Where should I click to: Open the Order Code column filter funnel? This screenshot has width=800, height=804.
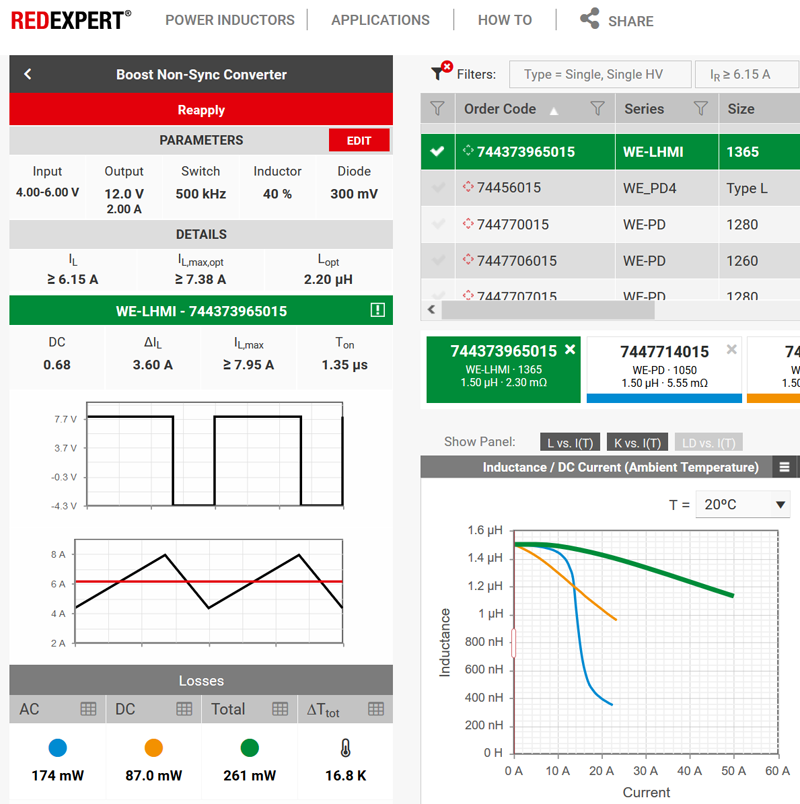click(x=597, y=108)
